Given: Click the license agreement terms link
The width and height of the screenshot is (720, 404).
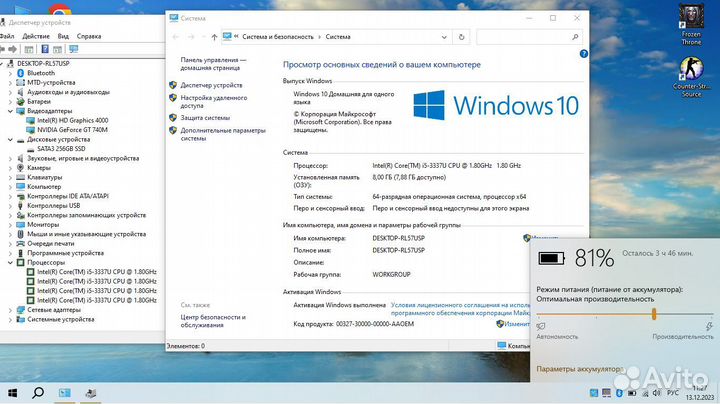Looking at the screenshot, I should click(460, 309).
